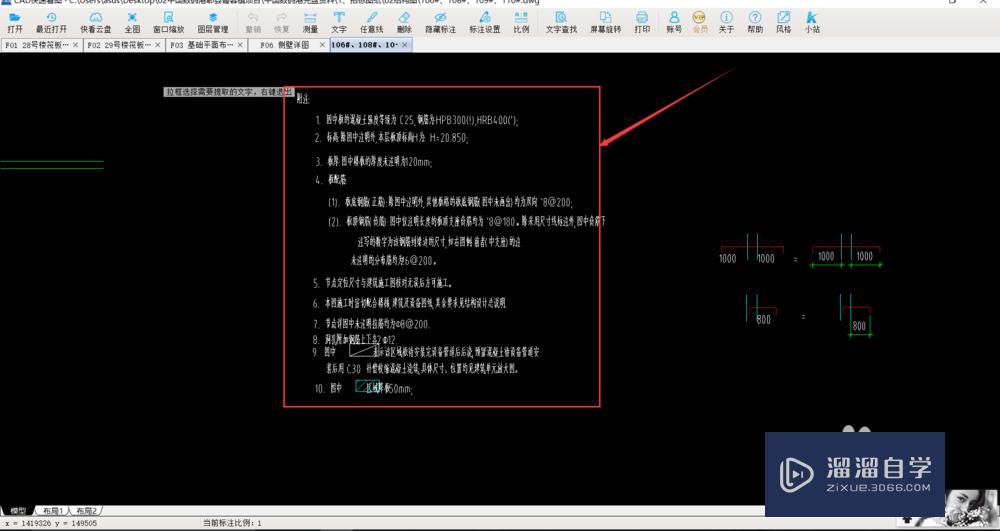The width and height of the screenshot is (1000, 531).
Task: Click the hatched rectangle symbol in note 10
Action: [367, 386]
